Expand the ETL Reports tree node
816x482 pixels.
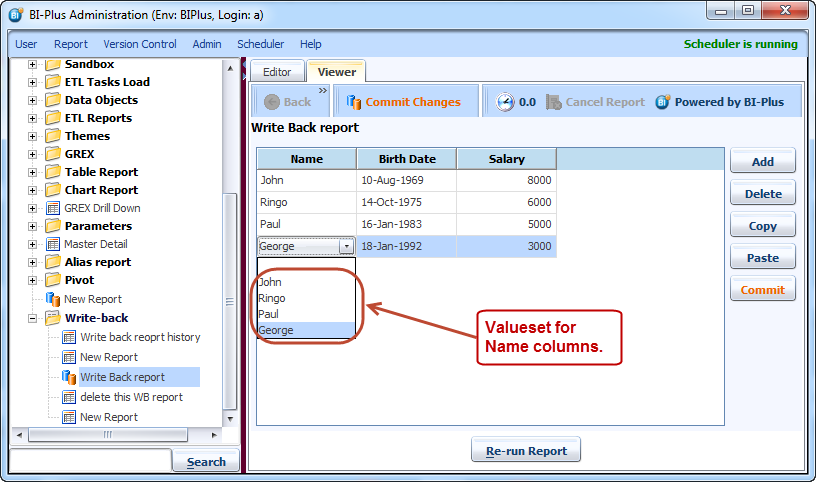click(x=32, y=118)
